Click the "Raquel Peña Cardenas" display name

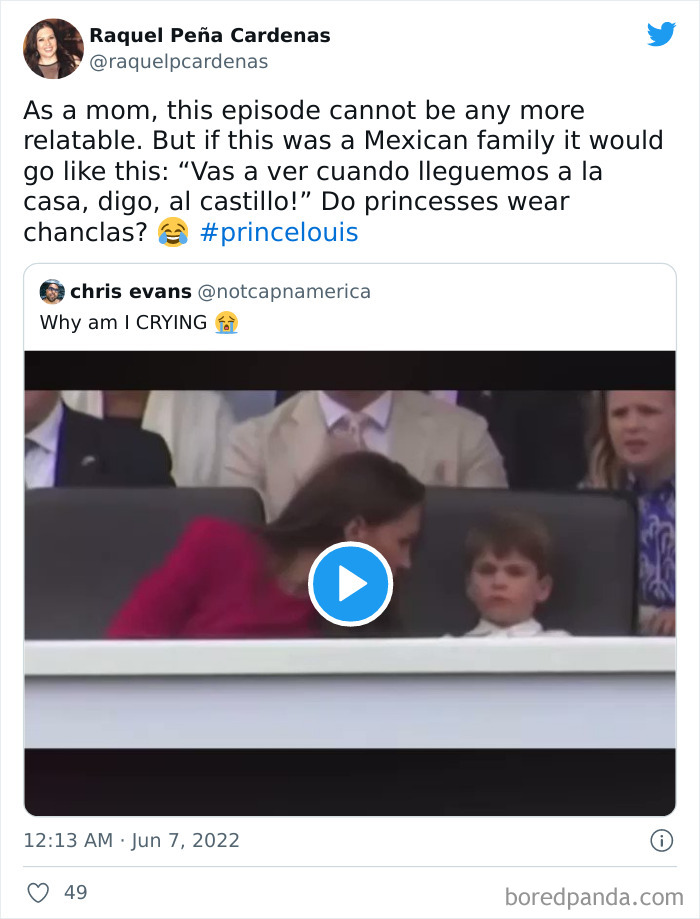click(x=210, y=36)
